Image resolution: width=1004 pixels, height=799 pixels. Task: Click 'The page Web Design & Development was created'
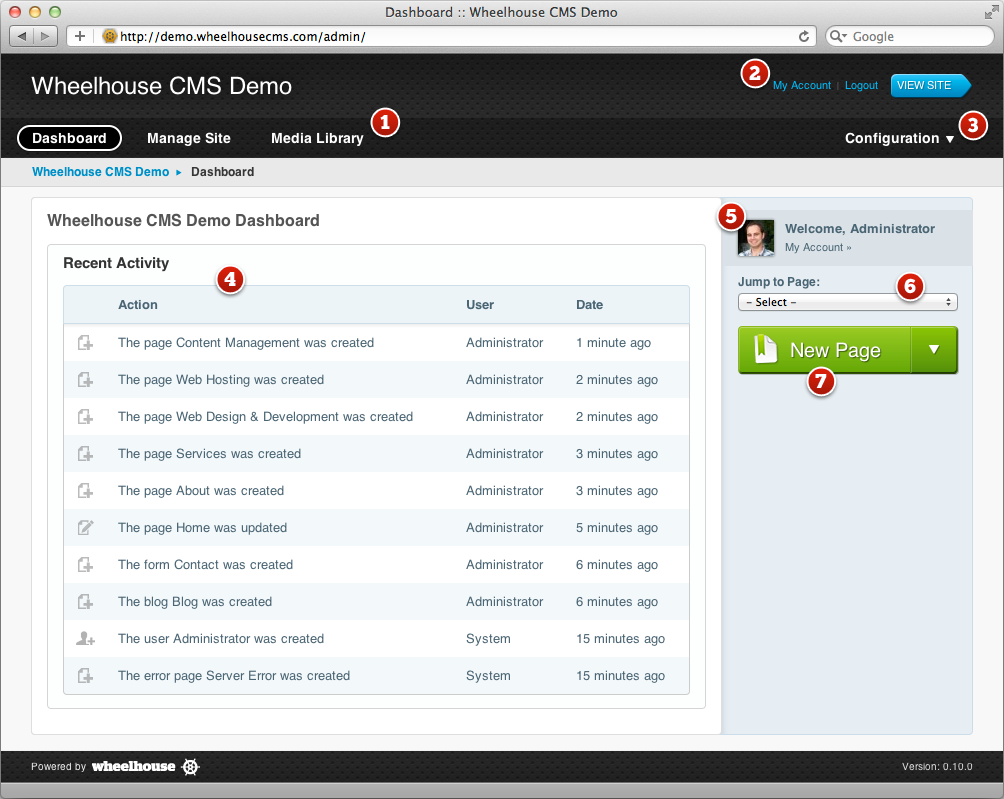coord(266,417)
